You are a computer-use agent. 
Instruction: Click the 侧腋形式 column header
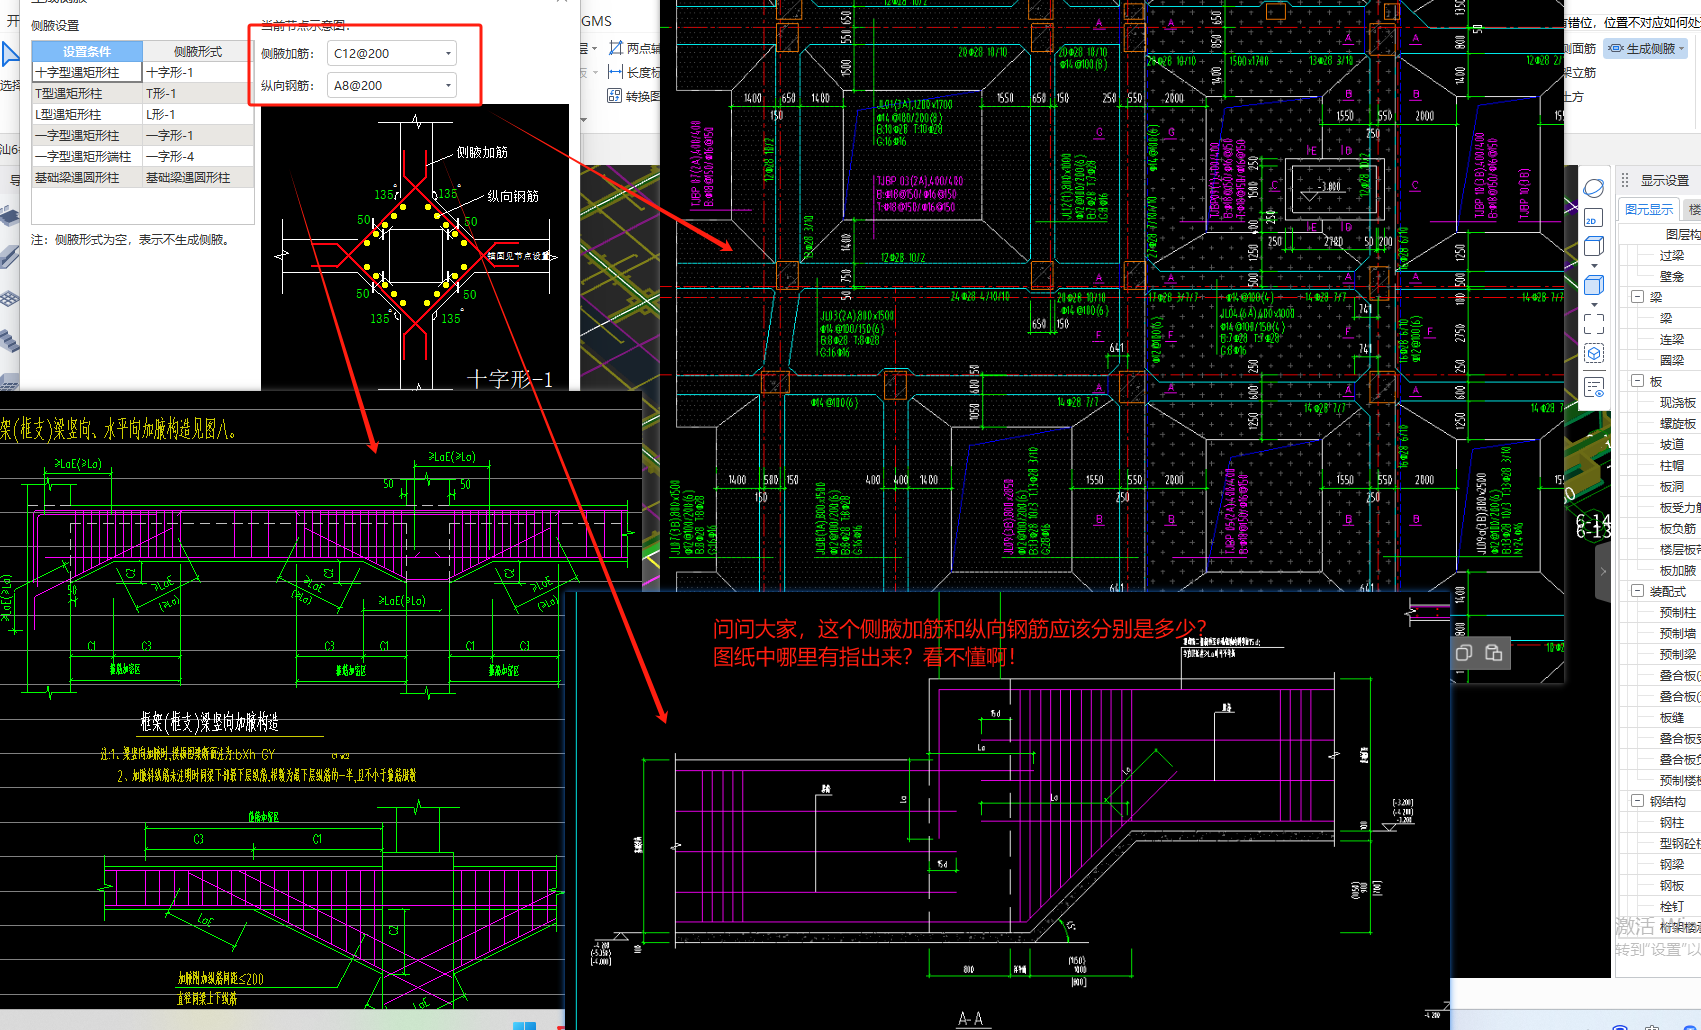(x=198, y=51)
